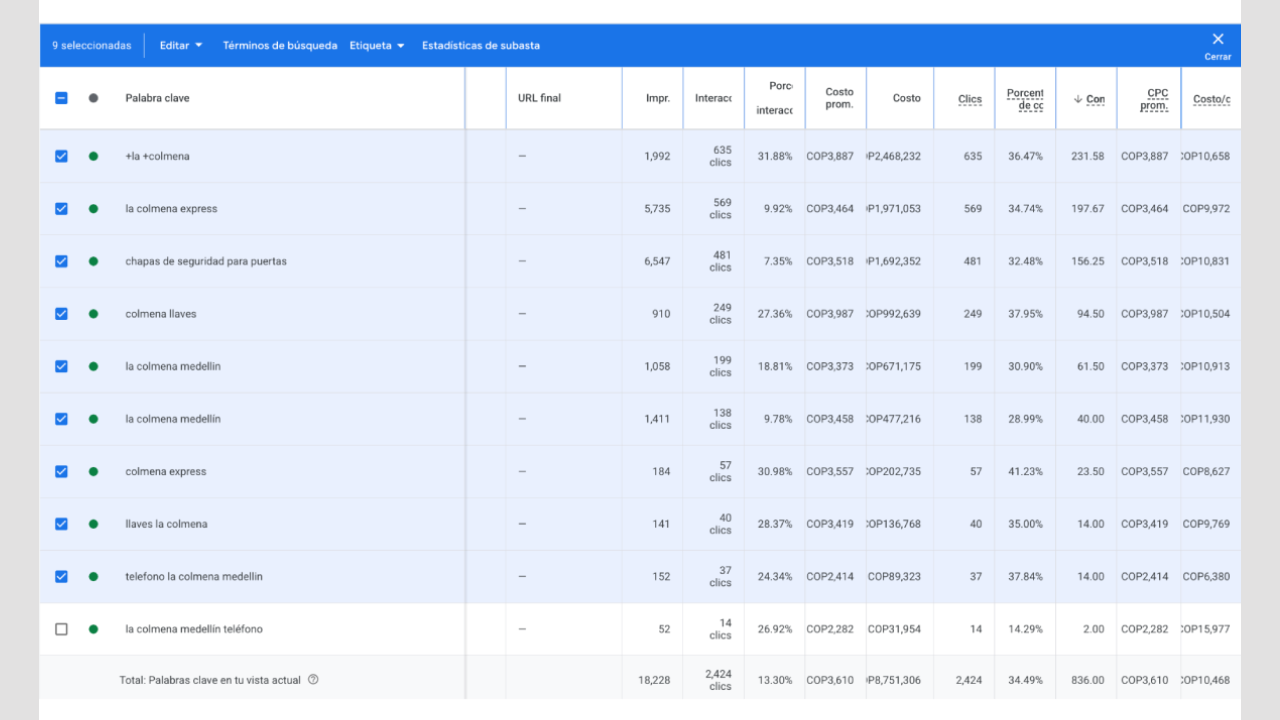Expand the Etiqueta dropdown
This screenshot has height=720, width=1280.
tap(377, 45)
